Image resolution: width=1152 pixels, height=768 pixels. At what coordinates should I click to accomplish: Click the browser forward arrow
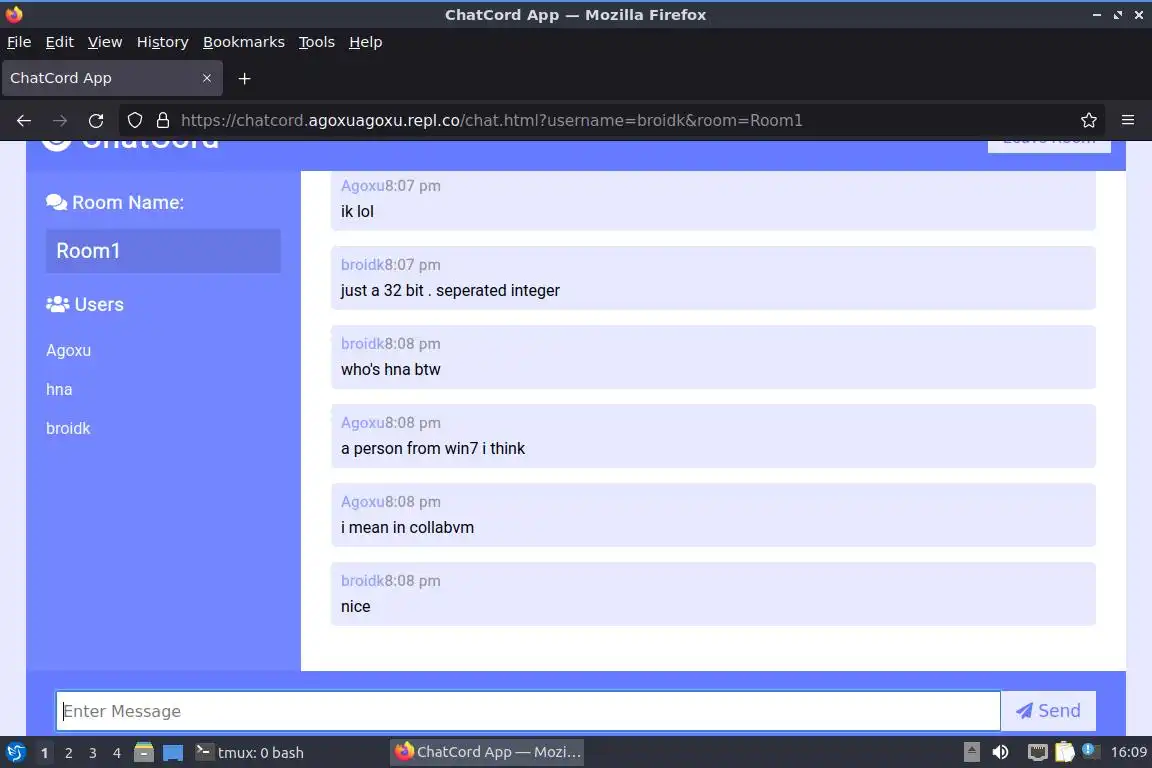(60, 121)
